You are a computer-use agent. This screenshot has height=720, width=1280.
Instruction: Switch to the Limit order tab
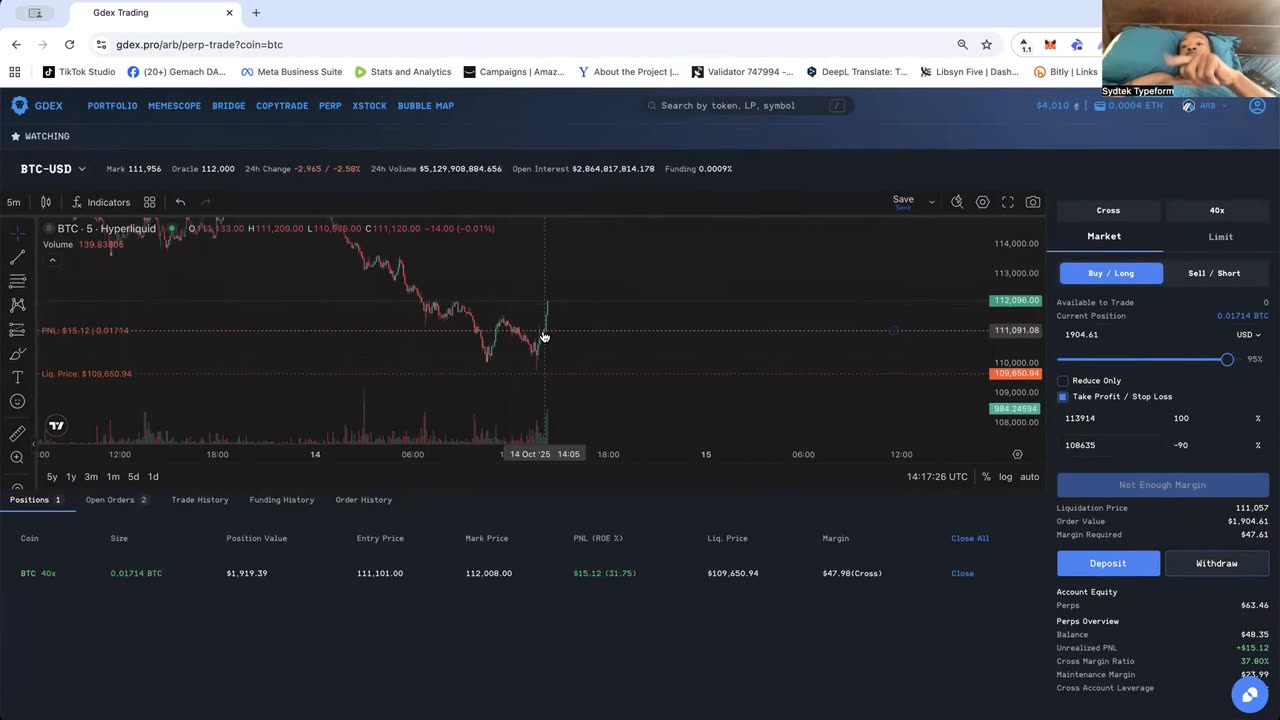coord(1220,237)
